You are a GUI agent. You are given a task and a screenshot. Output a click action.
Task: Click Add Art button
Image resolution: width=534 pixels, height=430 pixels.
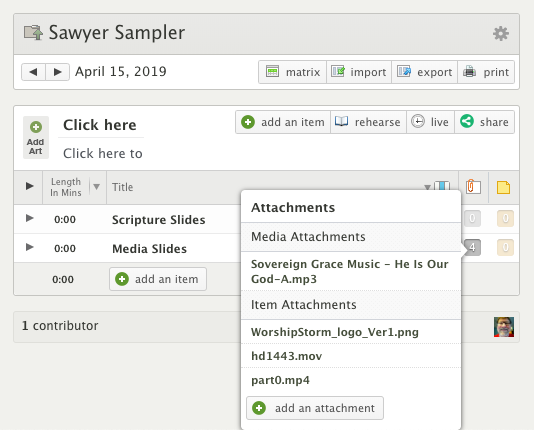coord(36,138)
